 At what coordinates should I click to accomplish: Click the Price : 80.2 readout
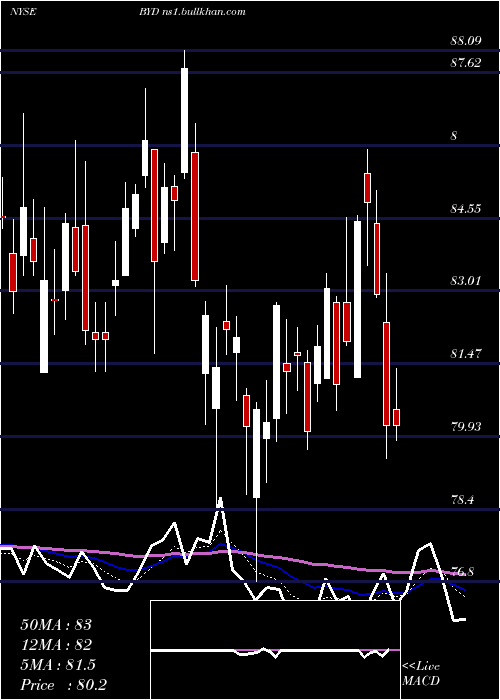click(x=63, y=685)
